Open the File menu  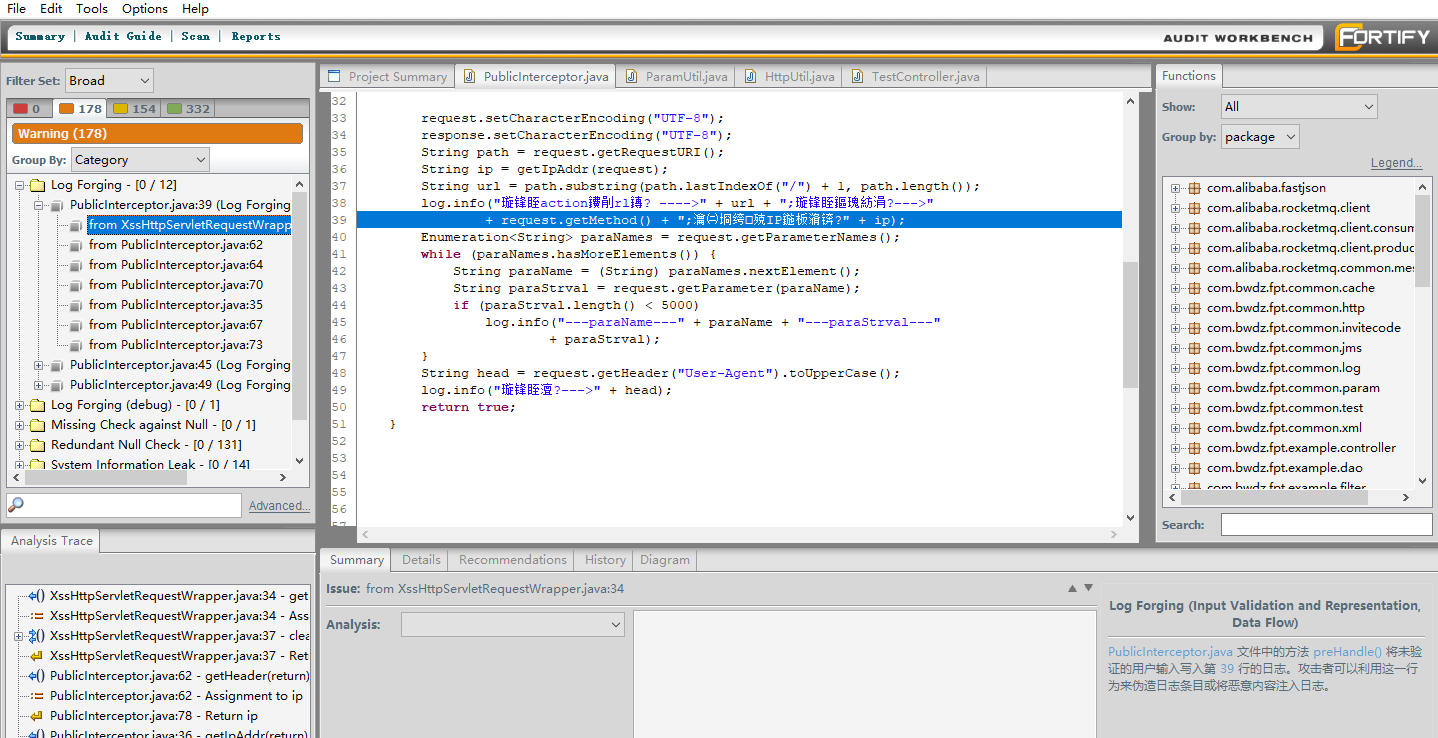(x=16, y=8)
